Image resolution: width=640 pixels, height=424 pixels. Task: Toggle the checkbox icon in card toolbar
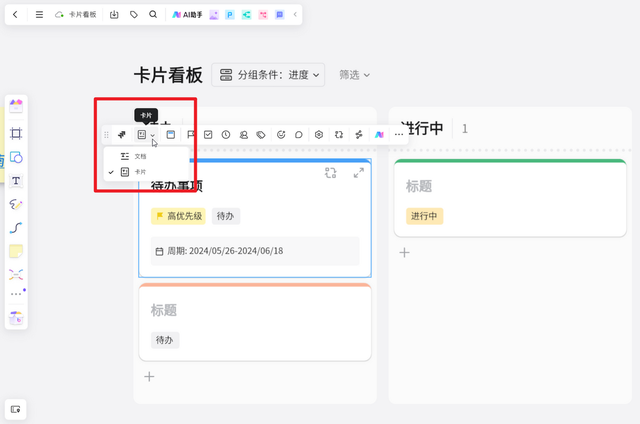tap(208, 135)
